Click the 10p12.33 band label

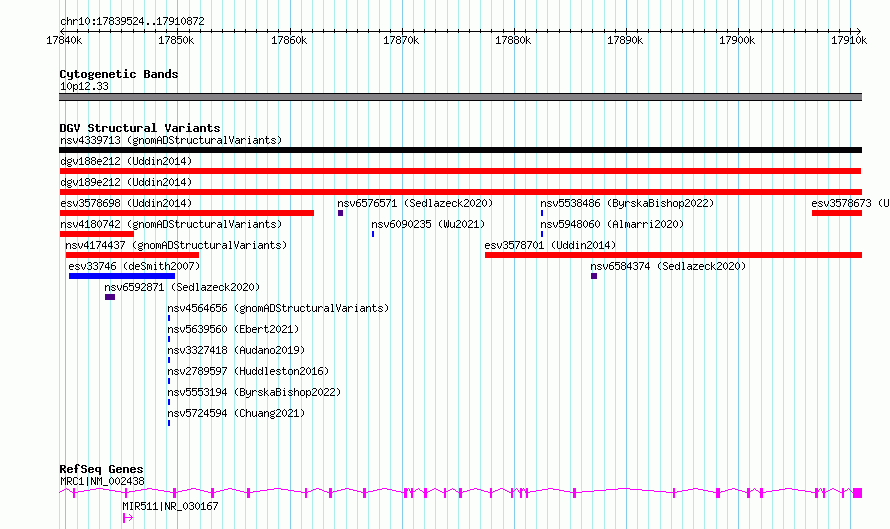tap(84, 86)
